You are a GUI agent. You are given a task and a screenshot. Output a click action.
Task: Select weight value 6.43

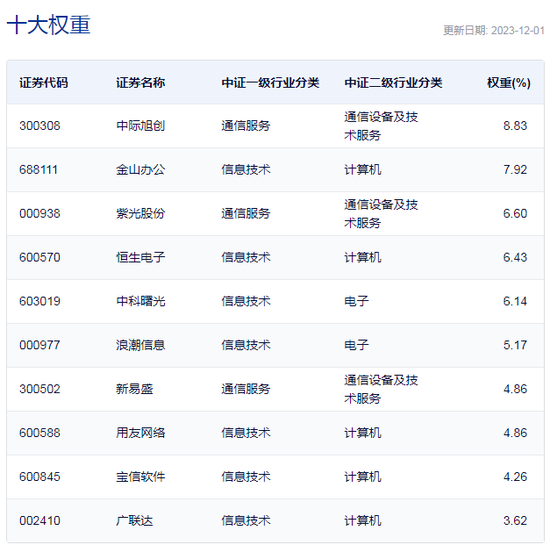(x=515, y=257)
